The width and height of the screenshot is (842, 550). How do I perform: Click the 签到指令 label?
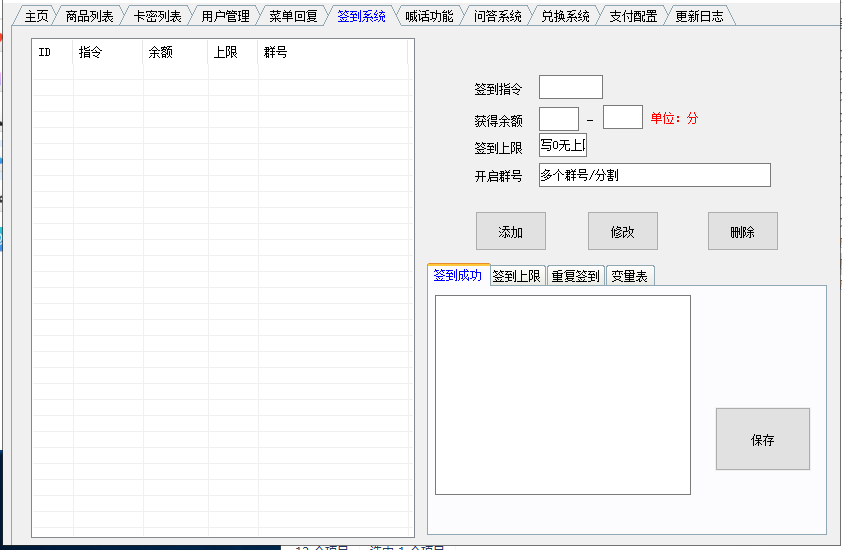[498, 89]
